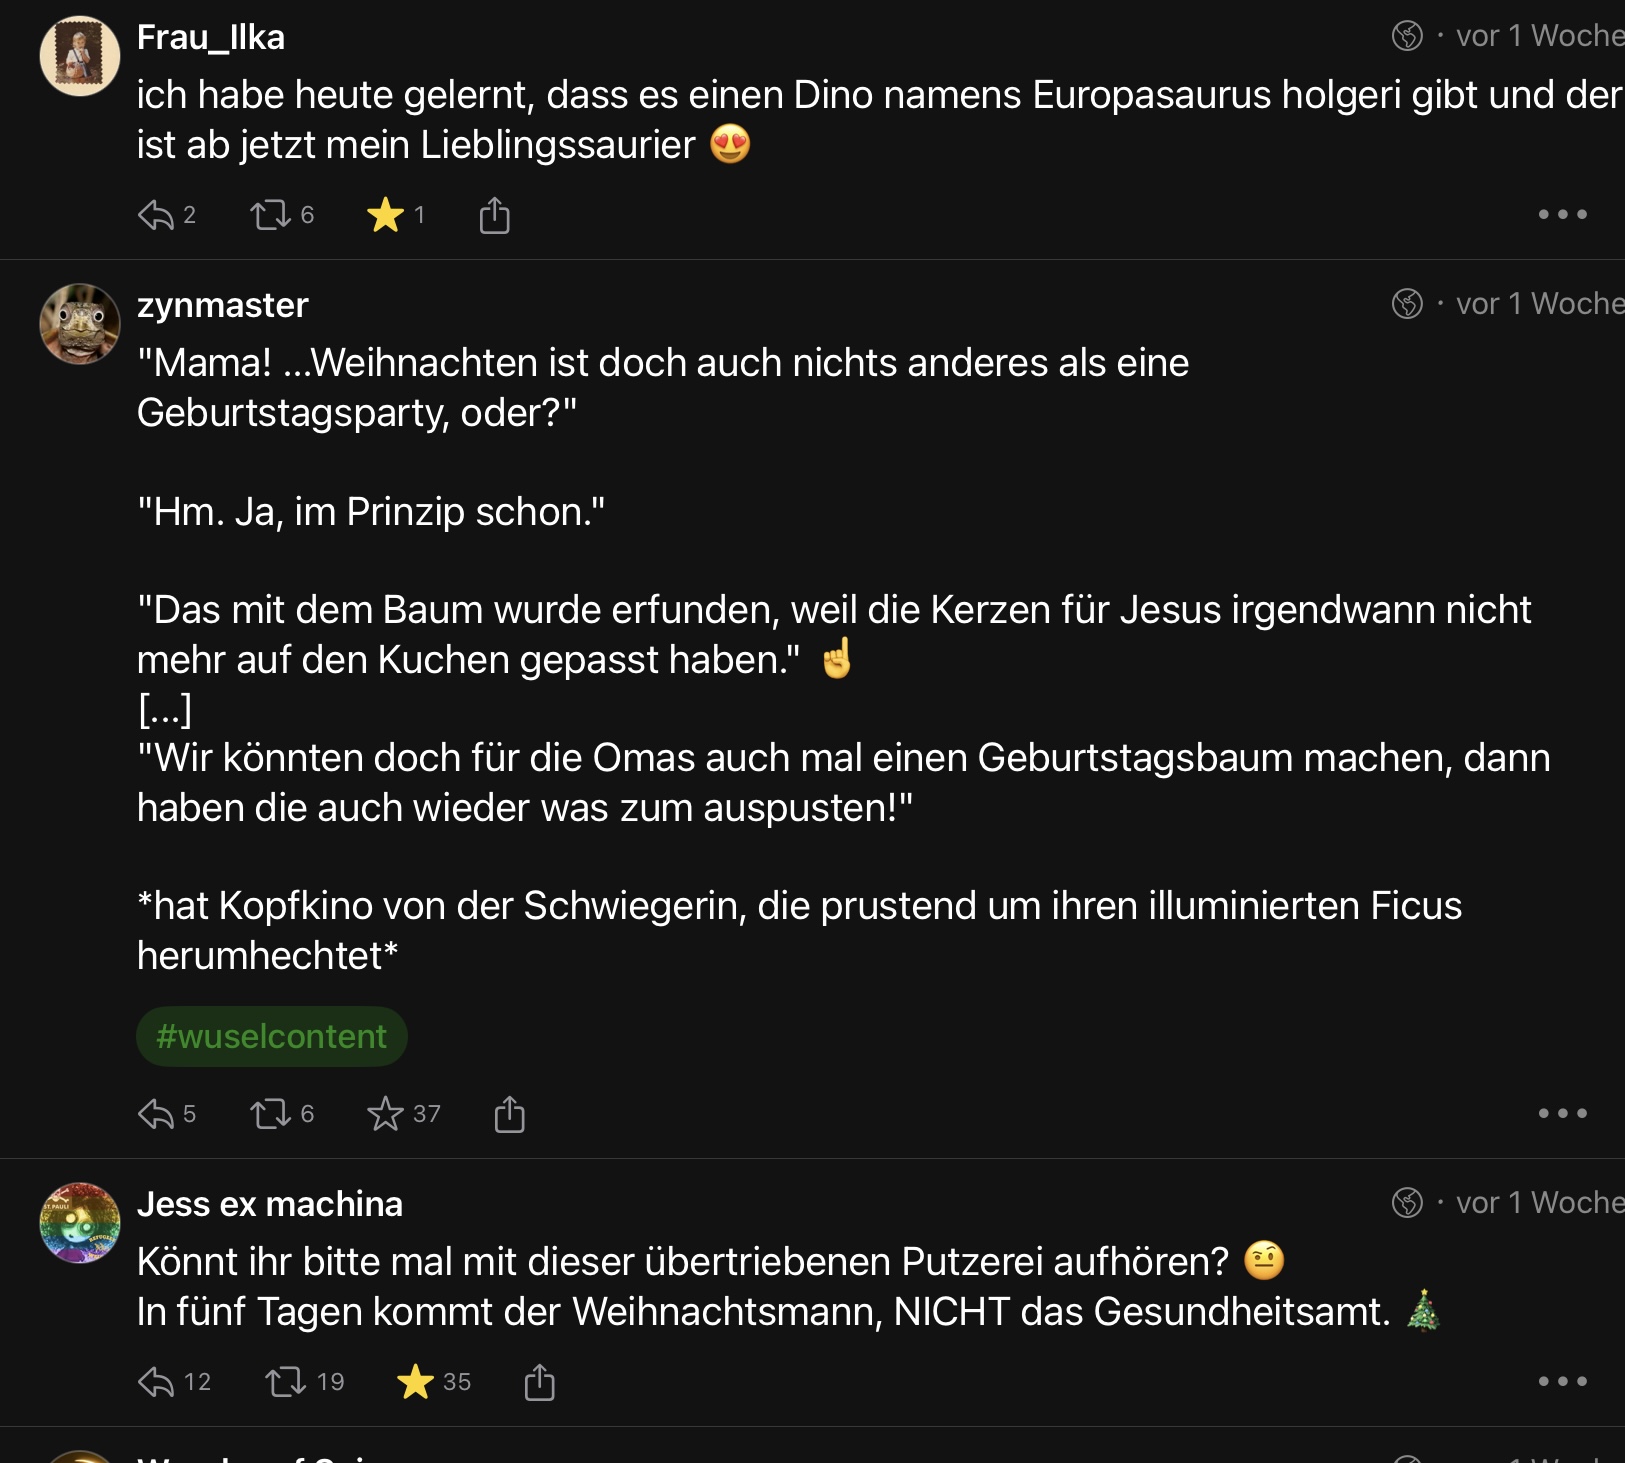Image resolution: width=1625 pixels, height=1463 pixels.
Task: Open the #wuselcontent hashtag
Action: pos(271,1036)
